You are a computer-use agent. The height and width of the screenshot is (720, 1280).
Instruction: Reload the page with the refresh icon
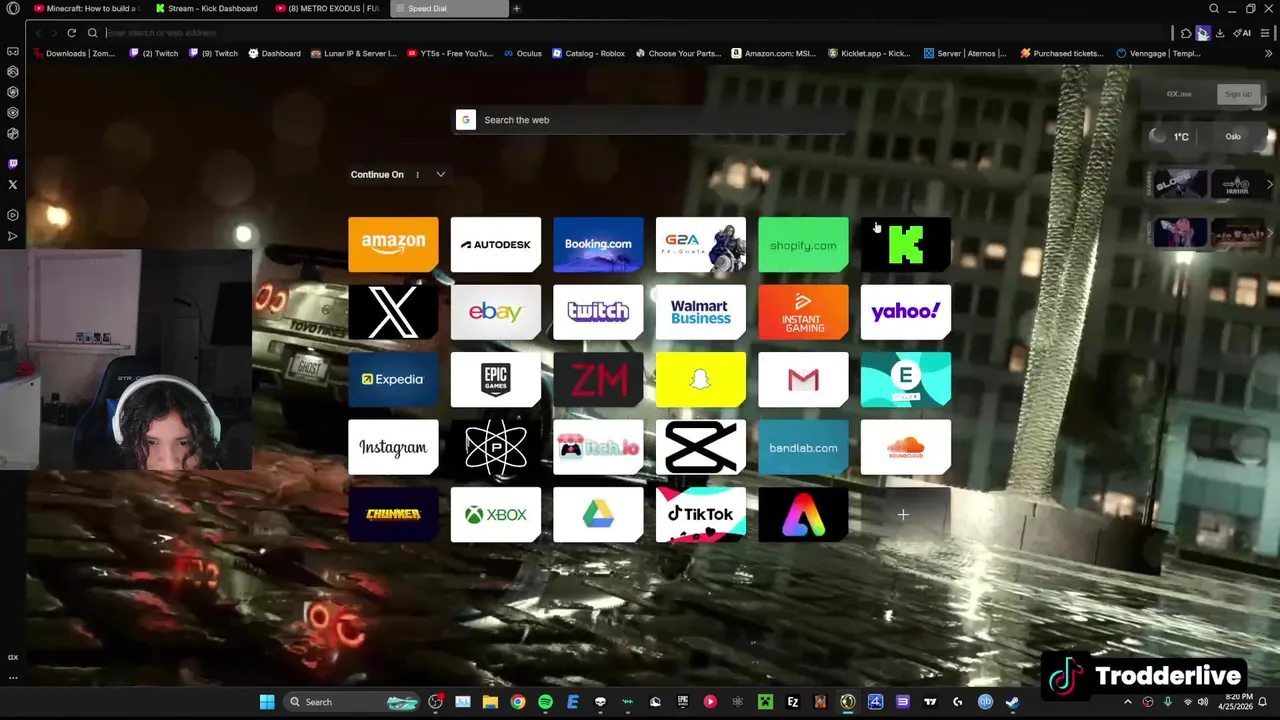[71, 33]
